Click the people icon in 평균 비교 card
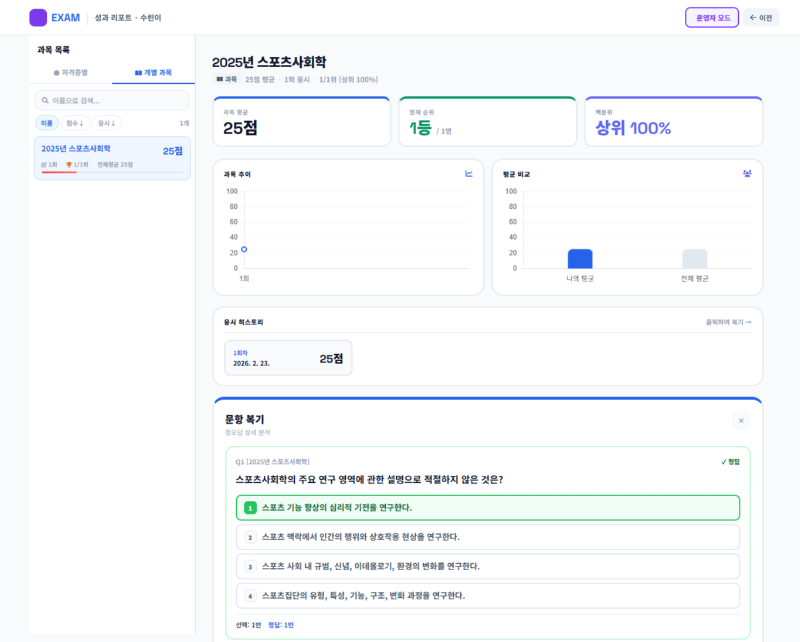The image size is (800, 642). tap(747, 174)
